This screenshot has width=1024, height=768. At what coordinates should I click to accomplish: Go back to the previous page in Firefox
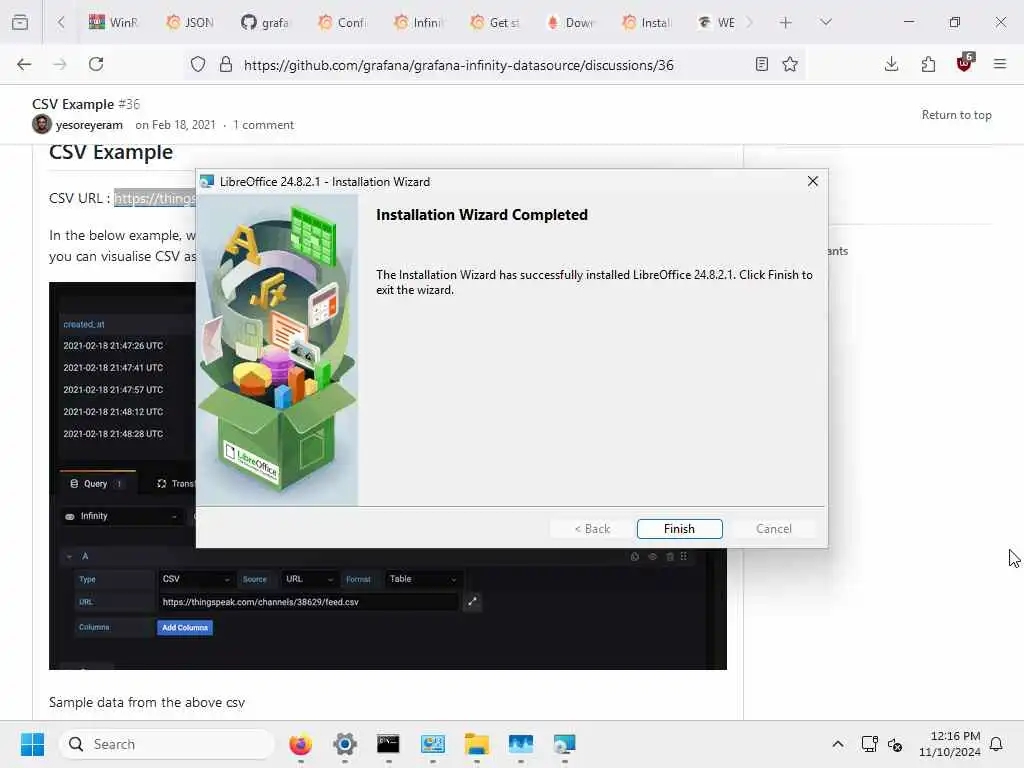[24, 64]
